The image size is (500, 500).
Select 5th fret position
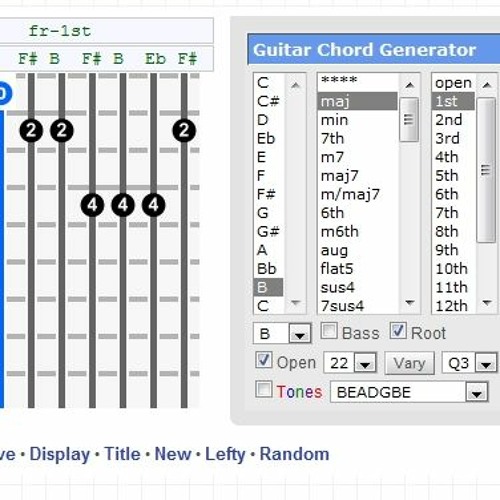453,176
